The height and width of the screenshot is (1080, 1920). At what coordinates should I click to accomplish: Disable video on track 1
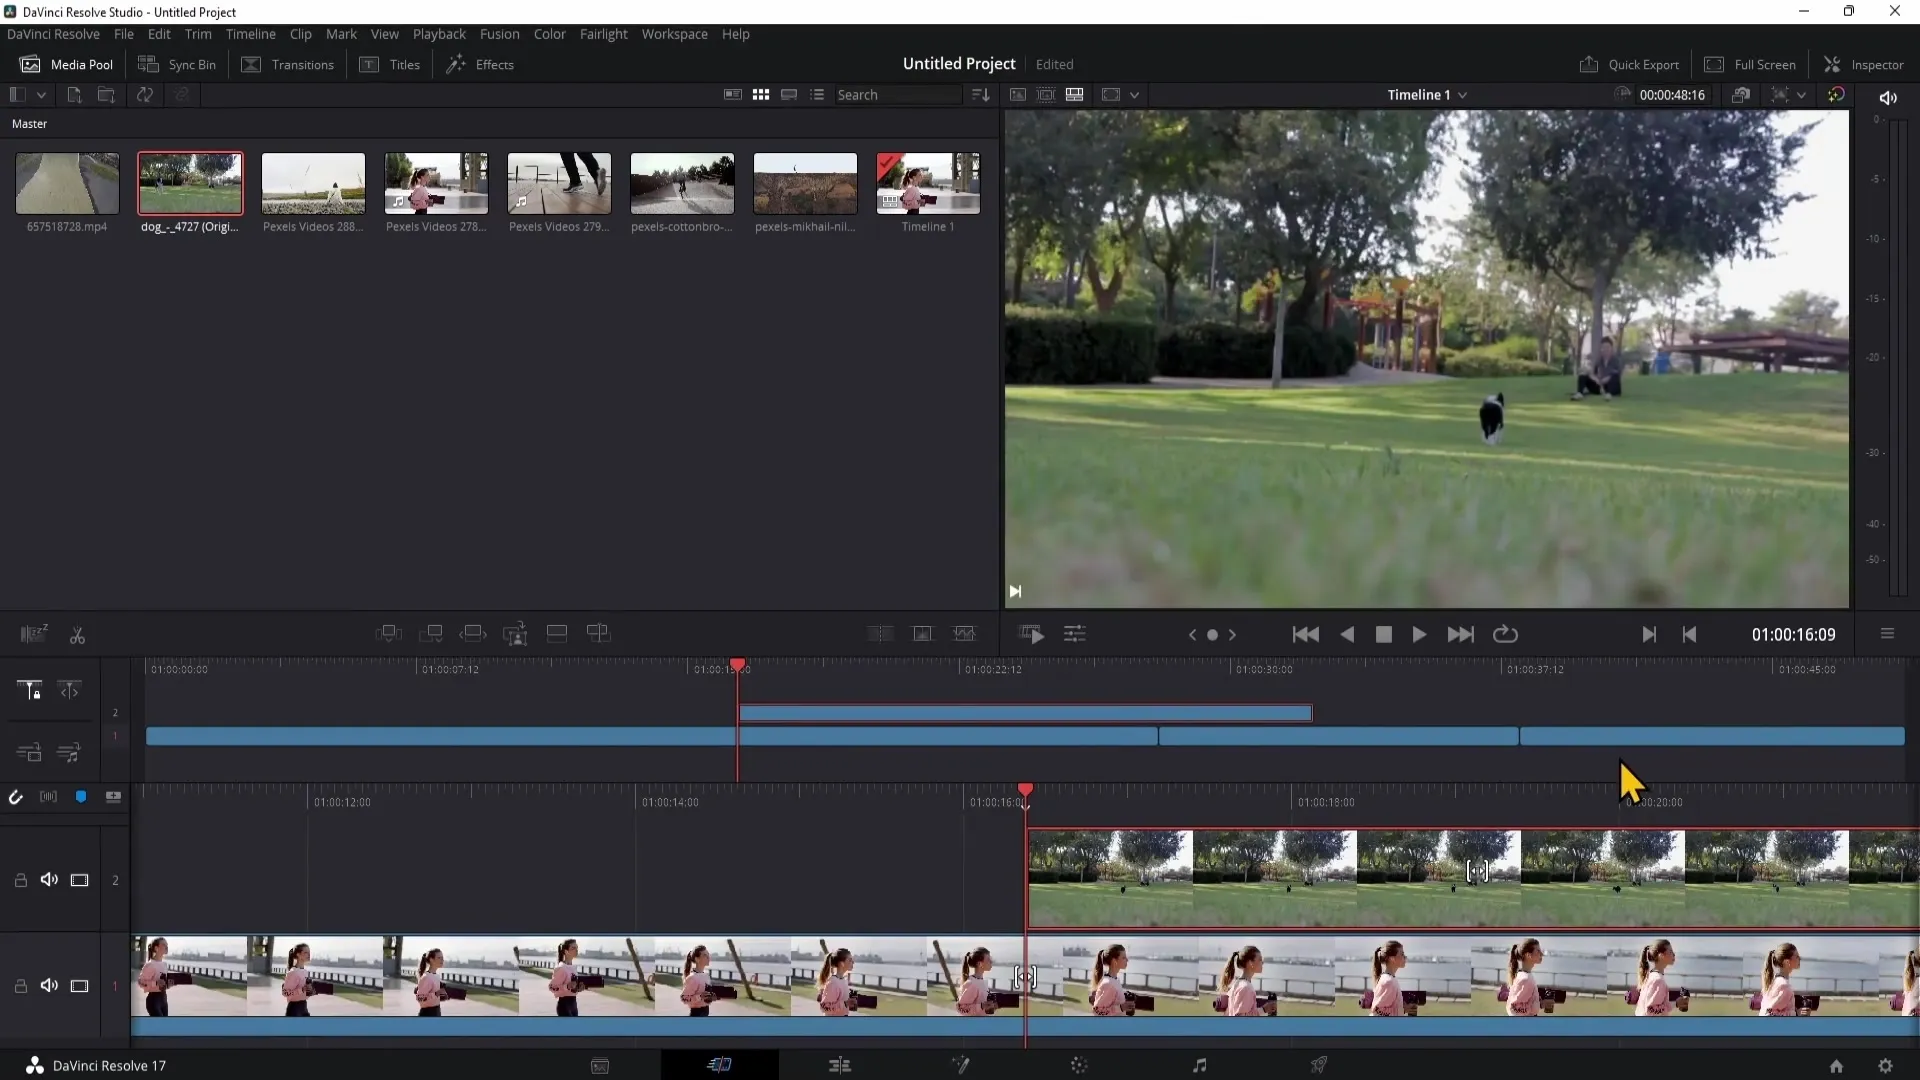pos(79,986)
